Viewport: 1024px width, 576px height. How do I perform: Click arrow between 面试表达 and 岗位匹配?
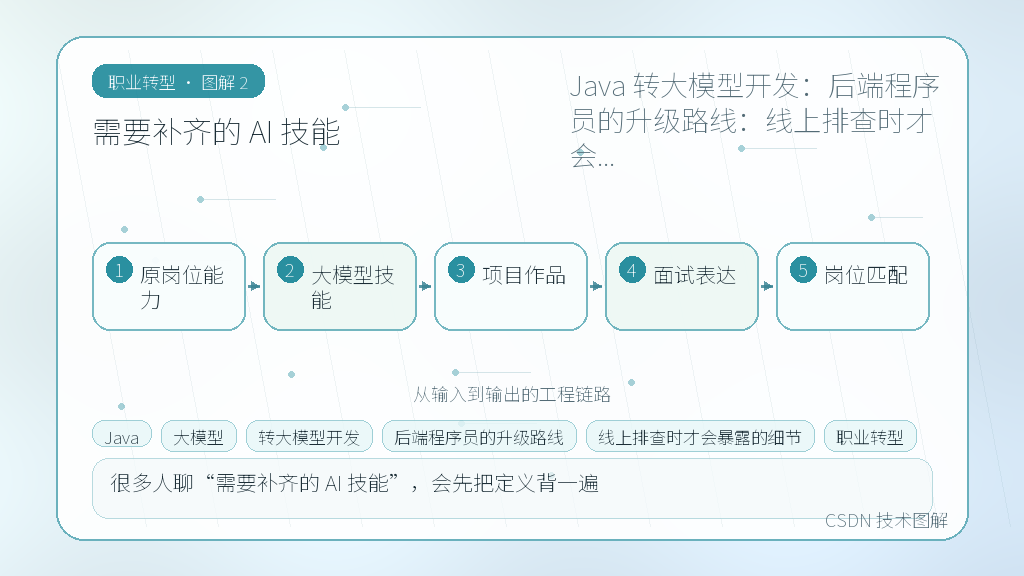pos(768,286)
